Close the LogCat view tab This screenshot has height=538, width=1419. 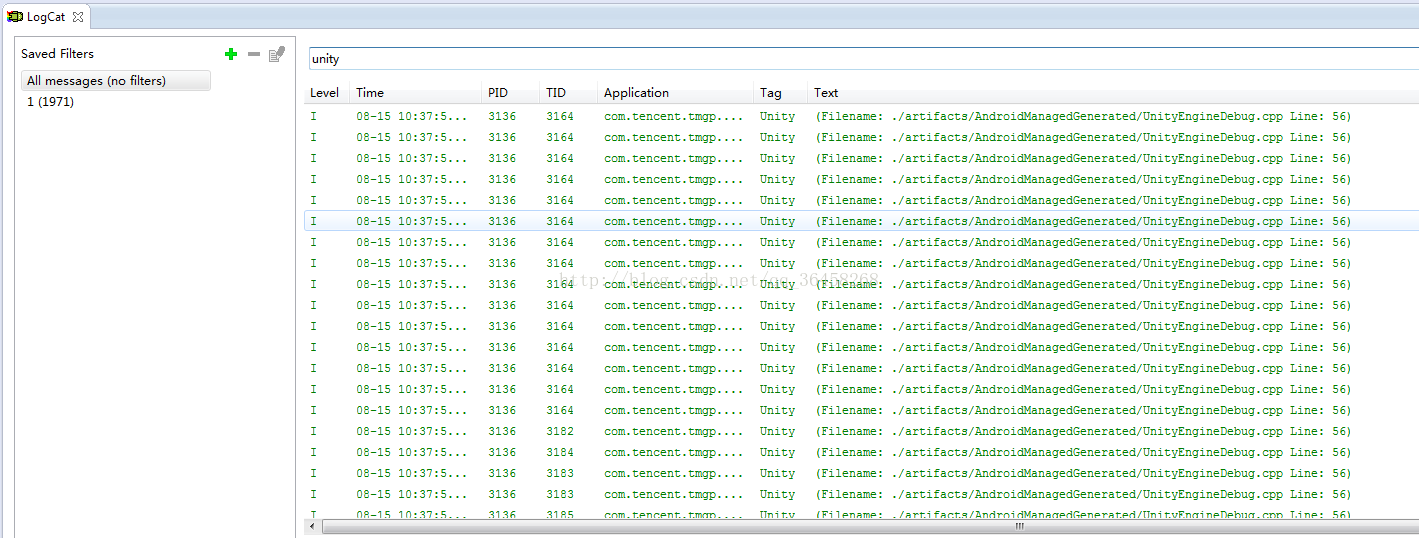pos(78,17)
